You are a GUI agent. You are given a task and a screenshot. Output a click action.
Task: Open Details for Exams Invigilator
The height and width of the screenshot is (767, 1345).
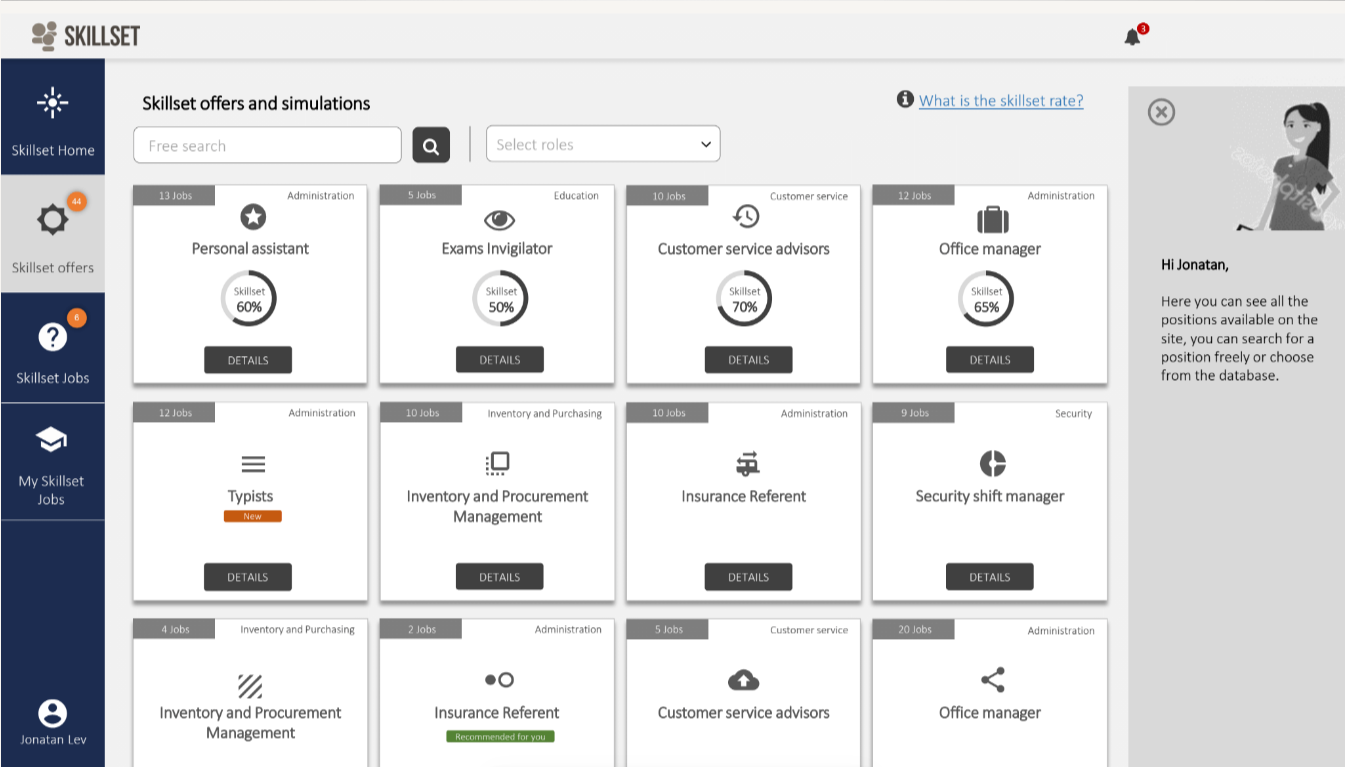click(x=500, y=360)
